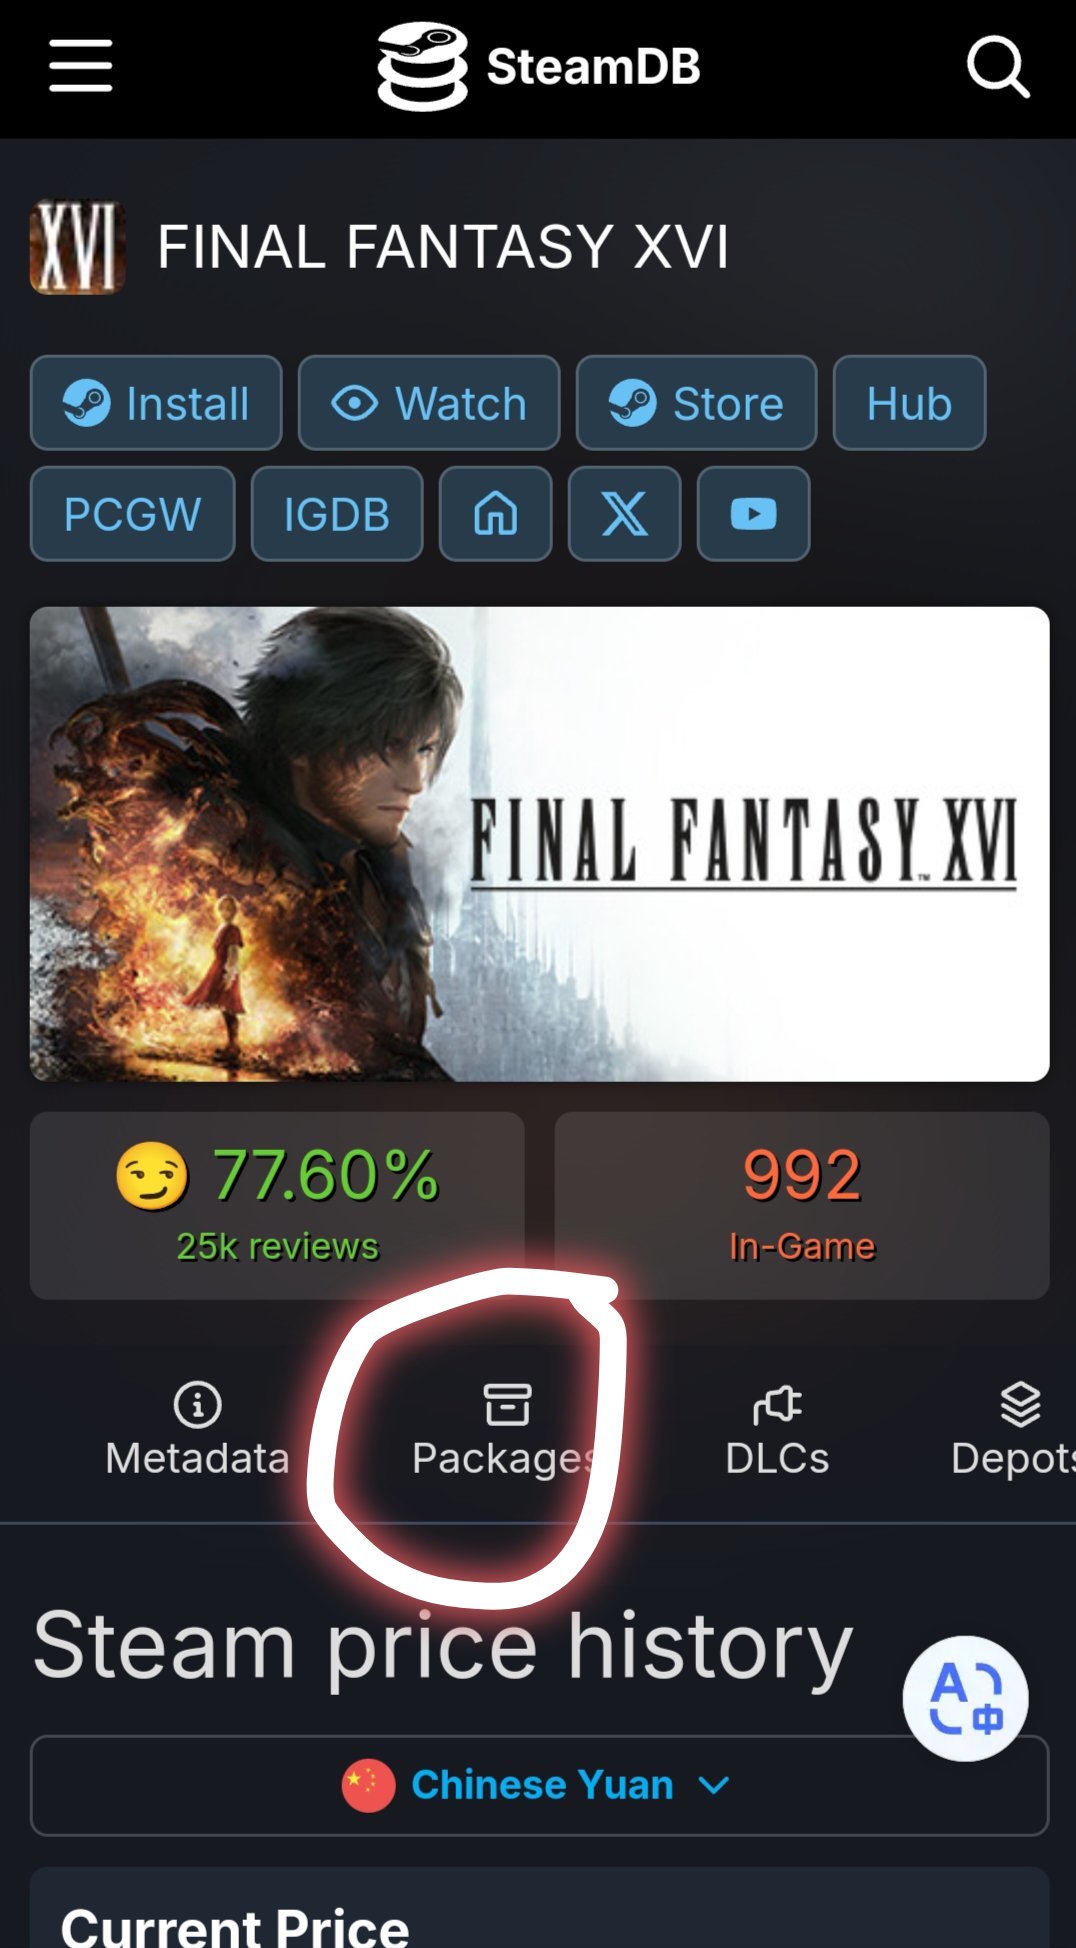Screen dimensions: 1076x1948
Task: Tap the search magnifier icon
Action: (x=998, y=67)
